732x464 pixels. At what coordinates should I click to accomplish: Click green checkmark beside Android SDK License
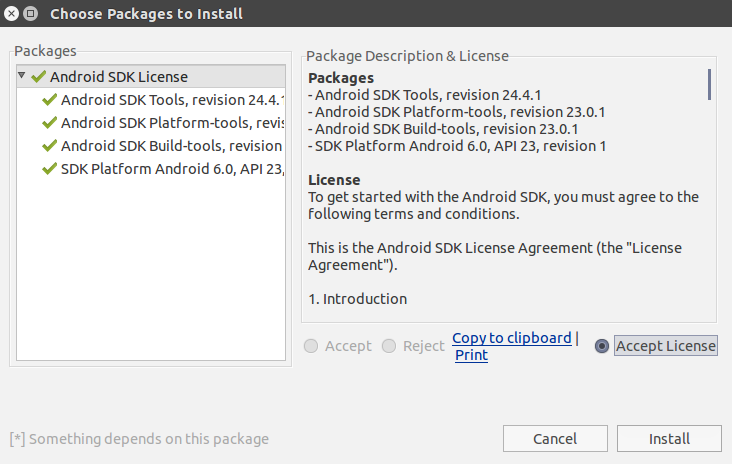click(39, 77)
